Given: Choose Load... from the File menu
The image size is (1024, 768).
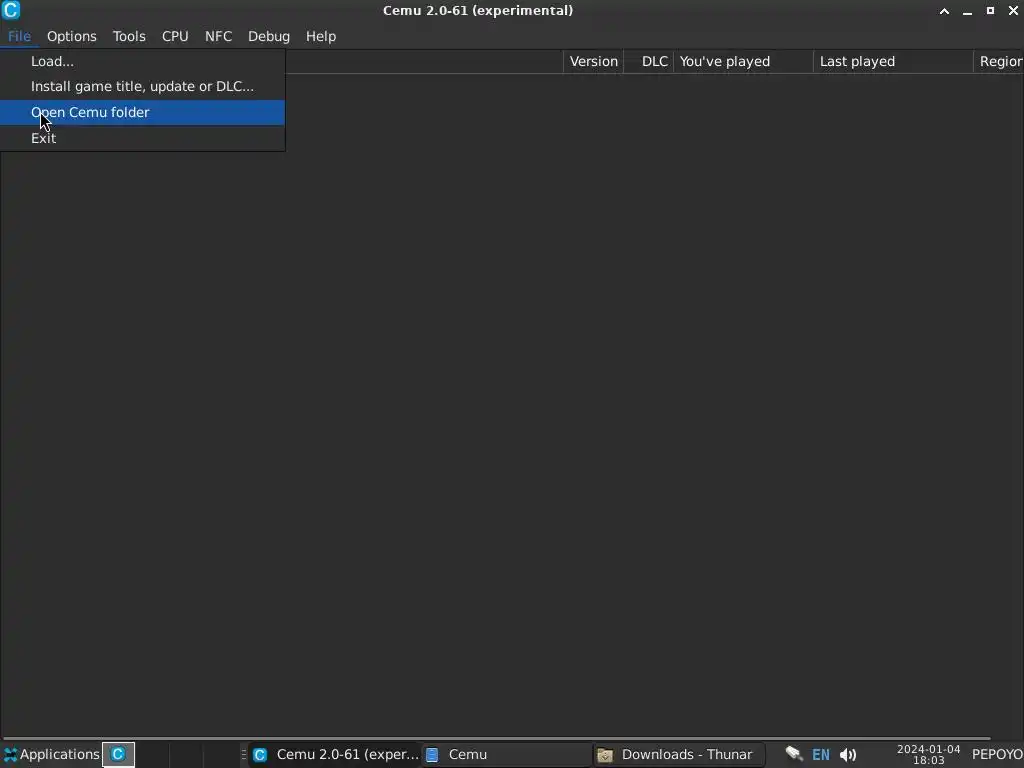Looking at the screenshot, I should click(x=142, y=61).
